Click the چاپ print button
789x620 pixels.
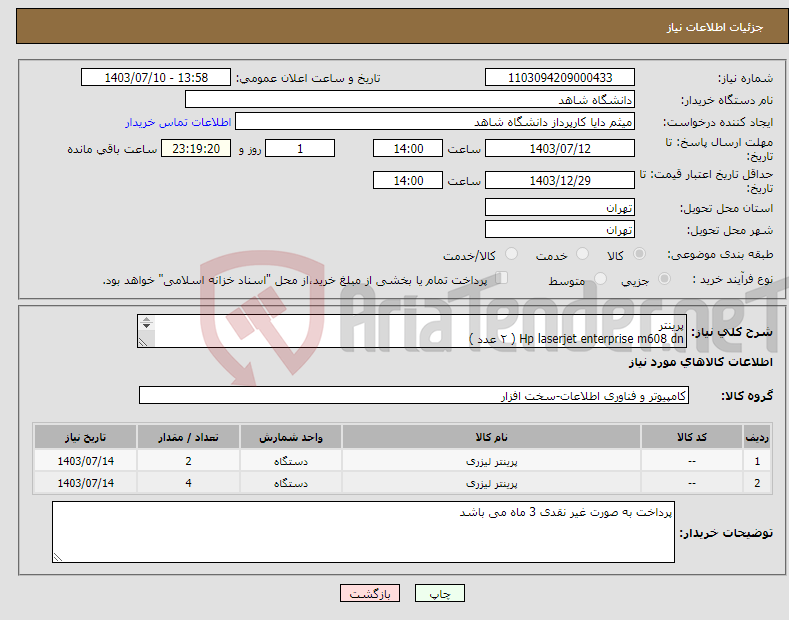click(x=440, y=593)
